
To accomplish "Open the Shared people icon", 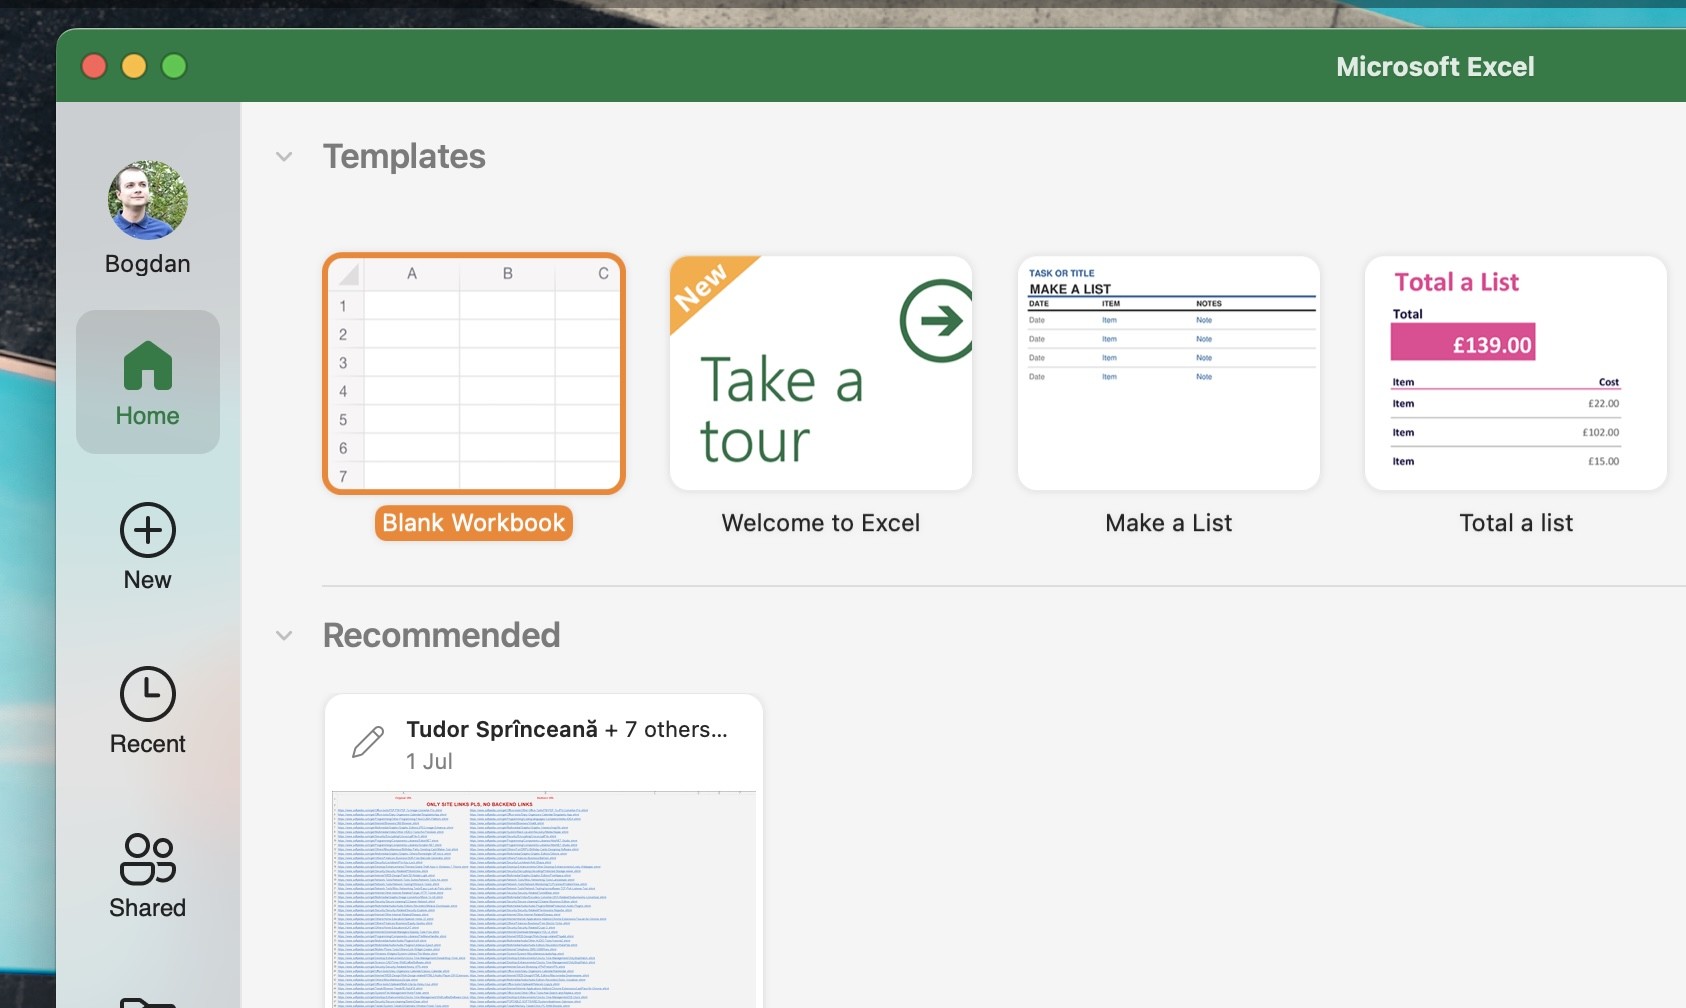I will pyautogui.click(x=148, y=858).
